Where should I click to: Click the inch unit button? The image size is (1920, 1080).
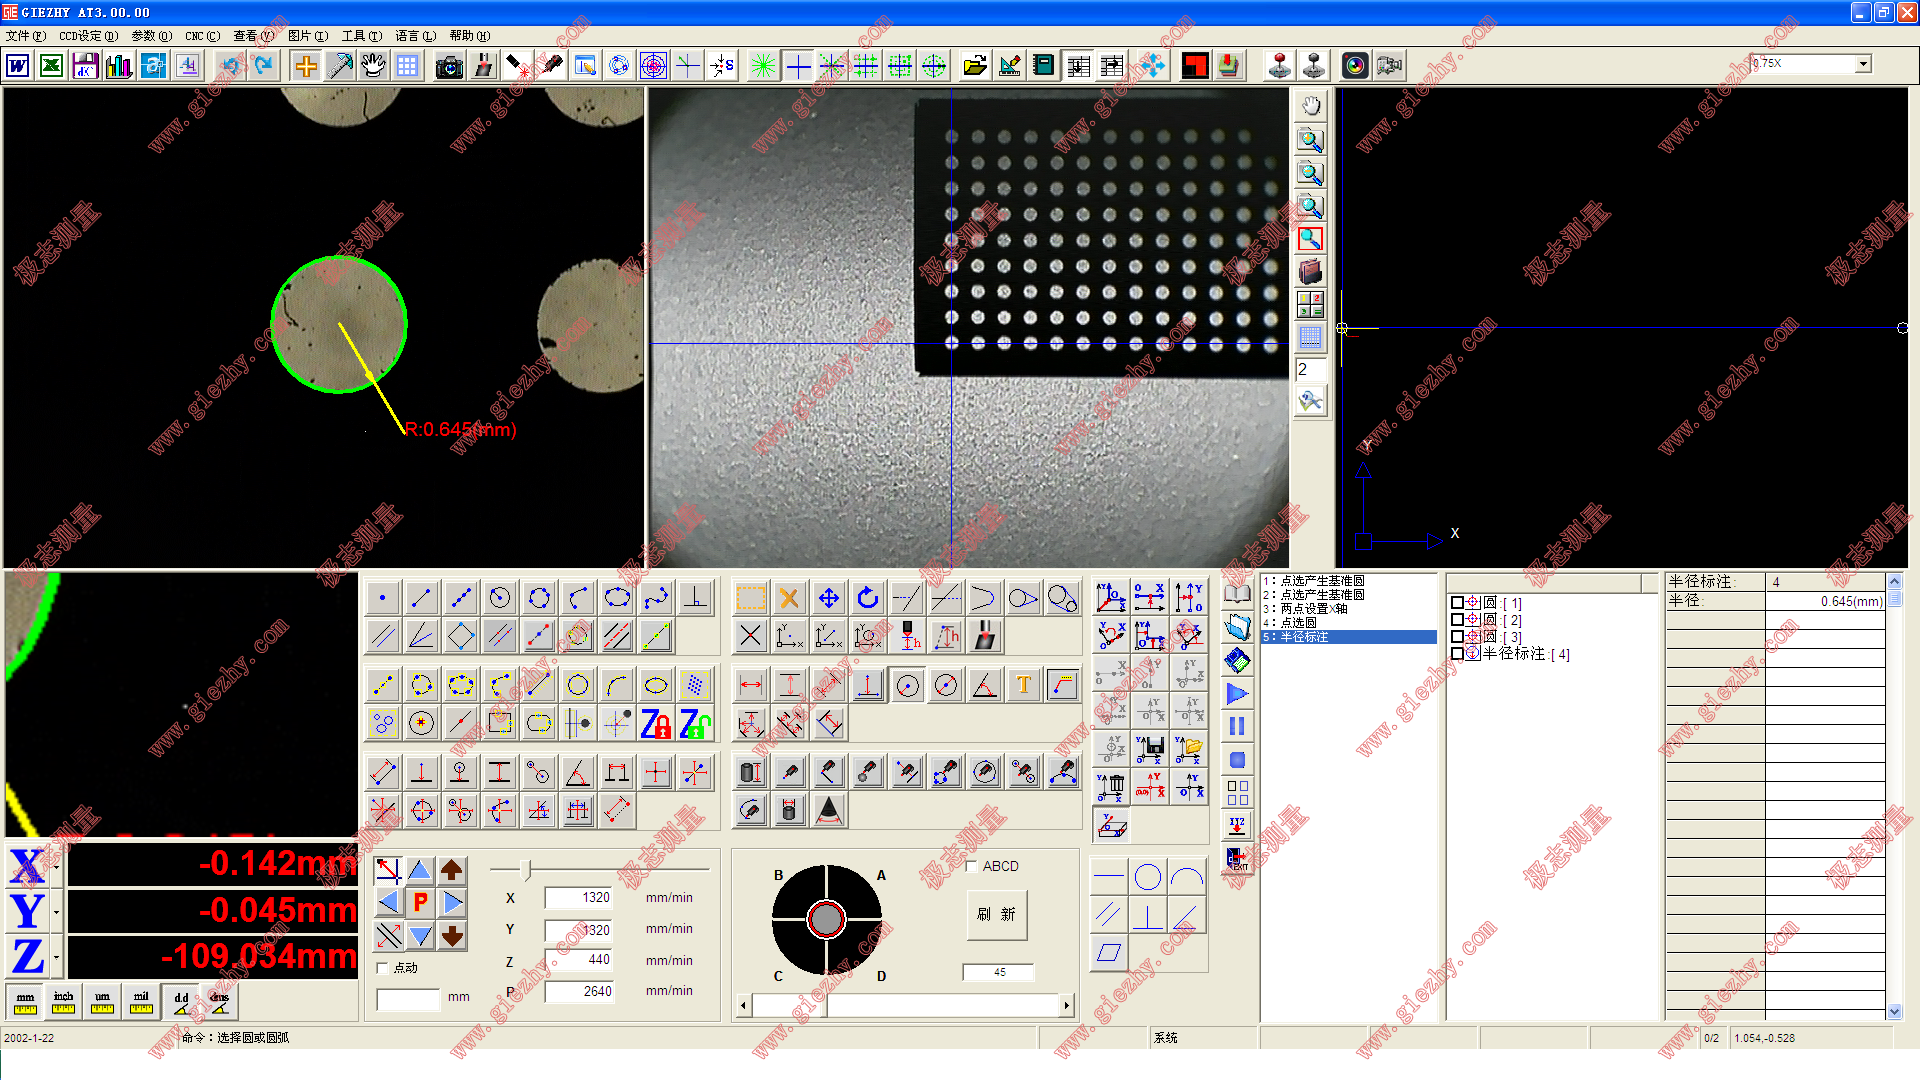point(64,1001)
